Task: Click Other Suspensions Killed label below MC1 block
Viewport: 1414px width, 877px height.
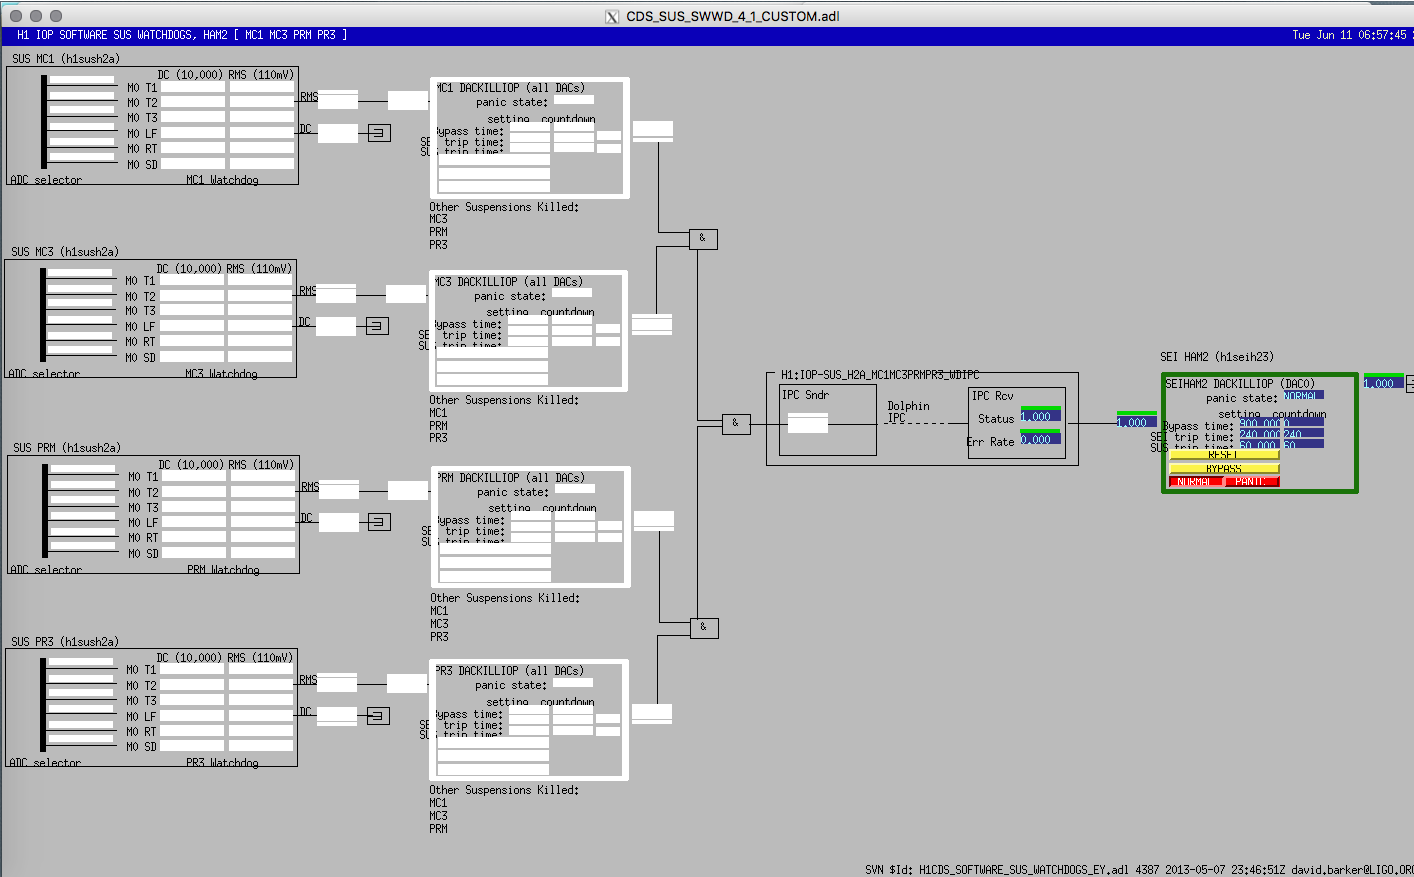Action: tap(504, 207)
